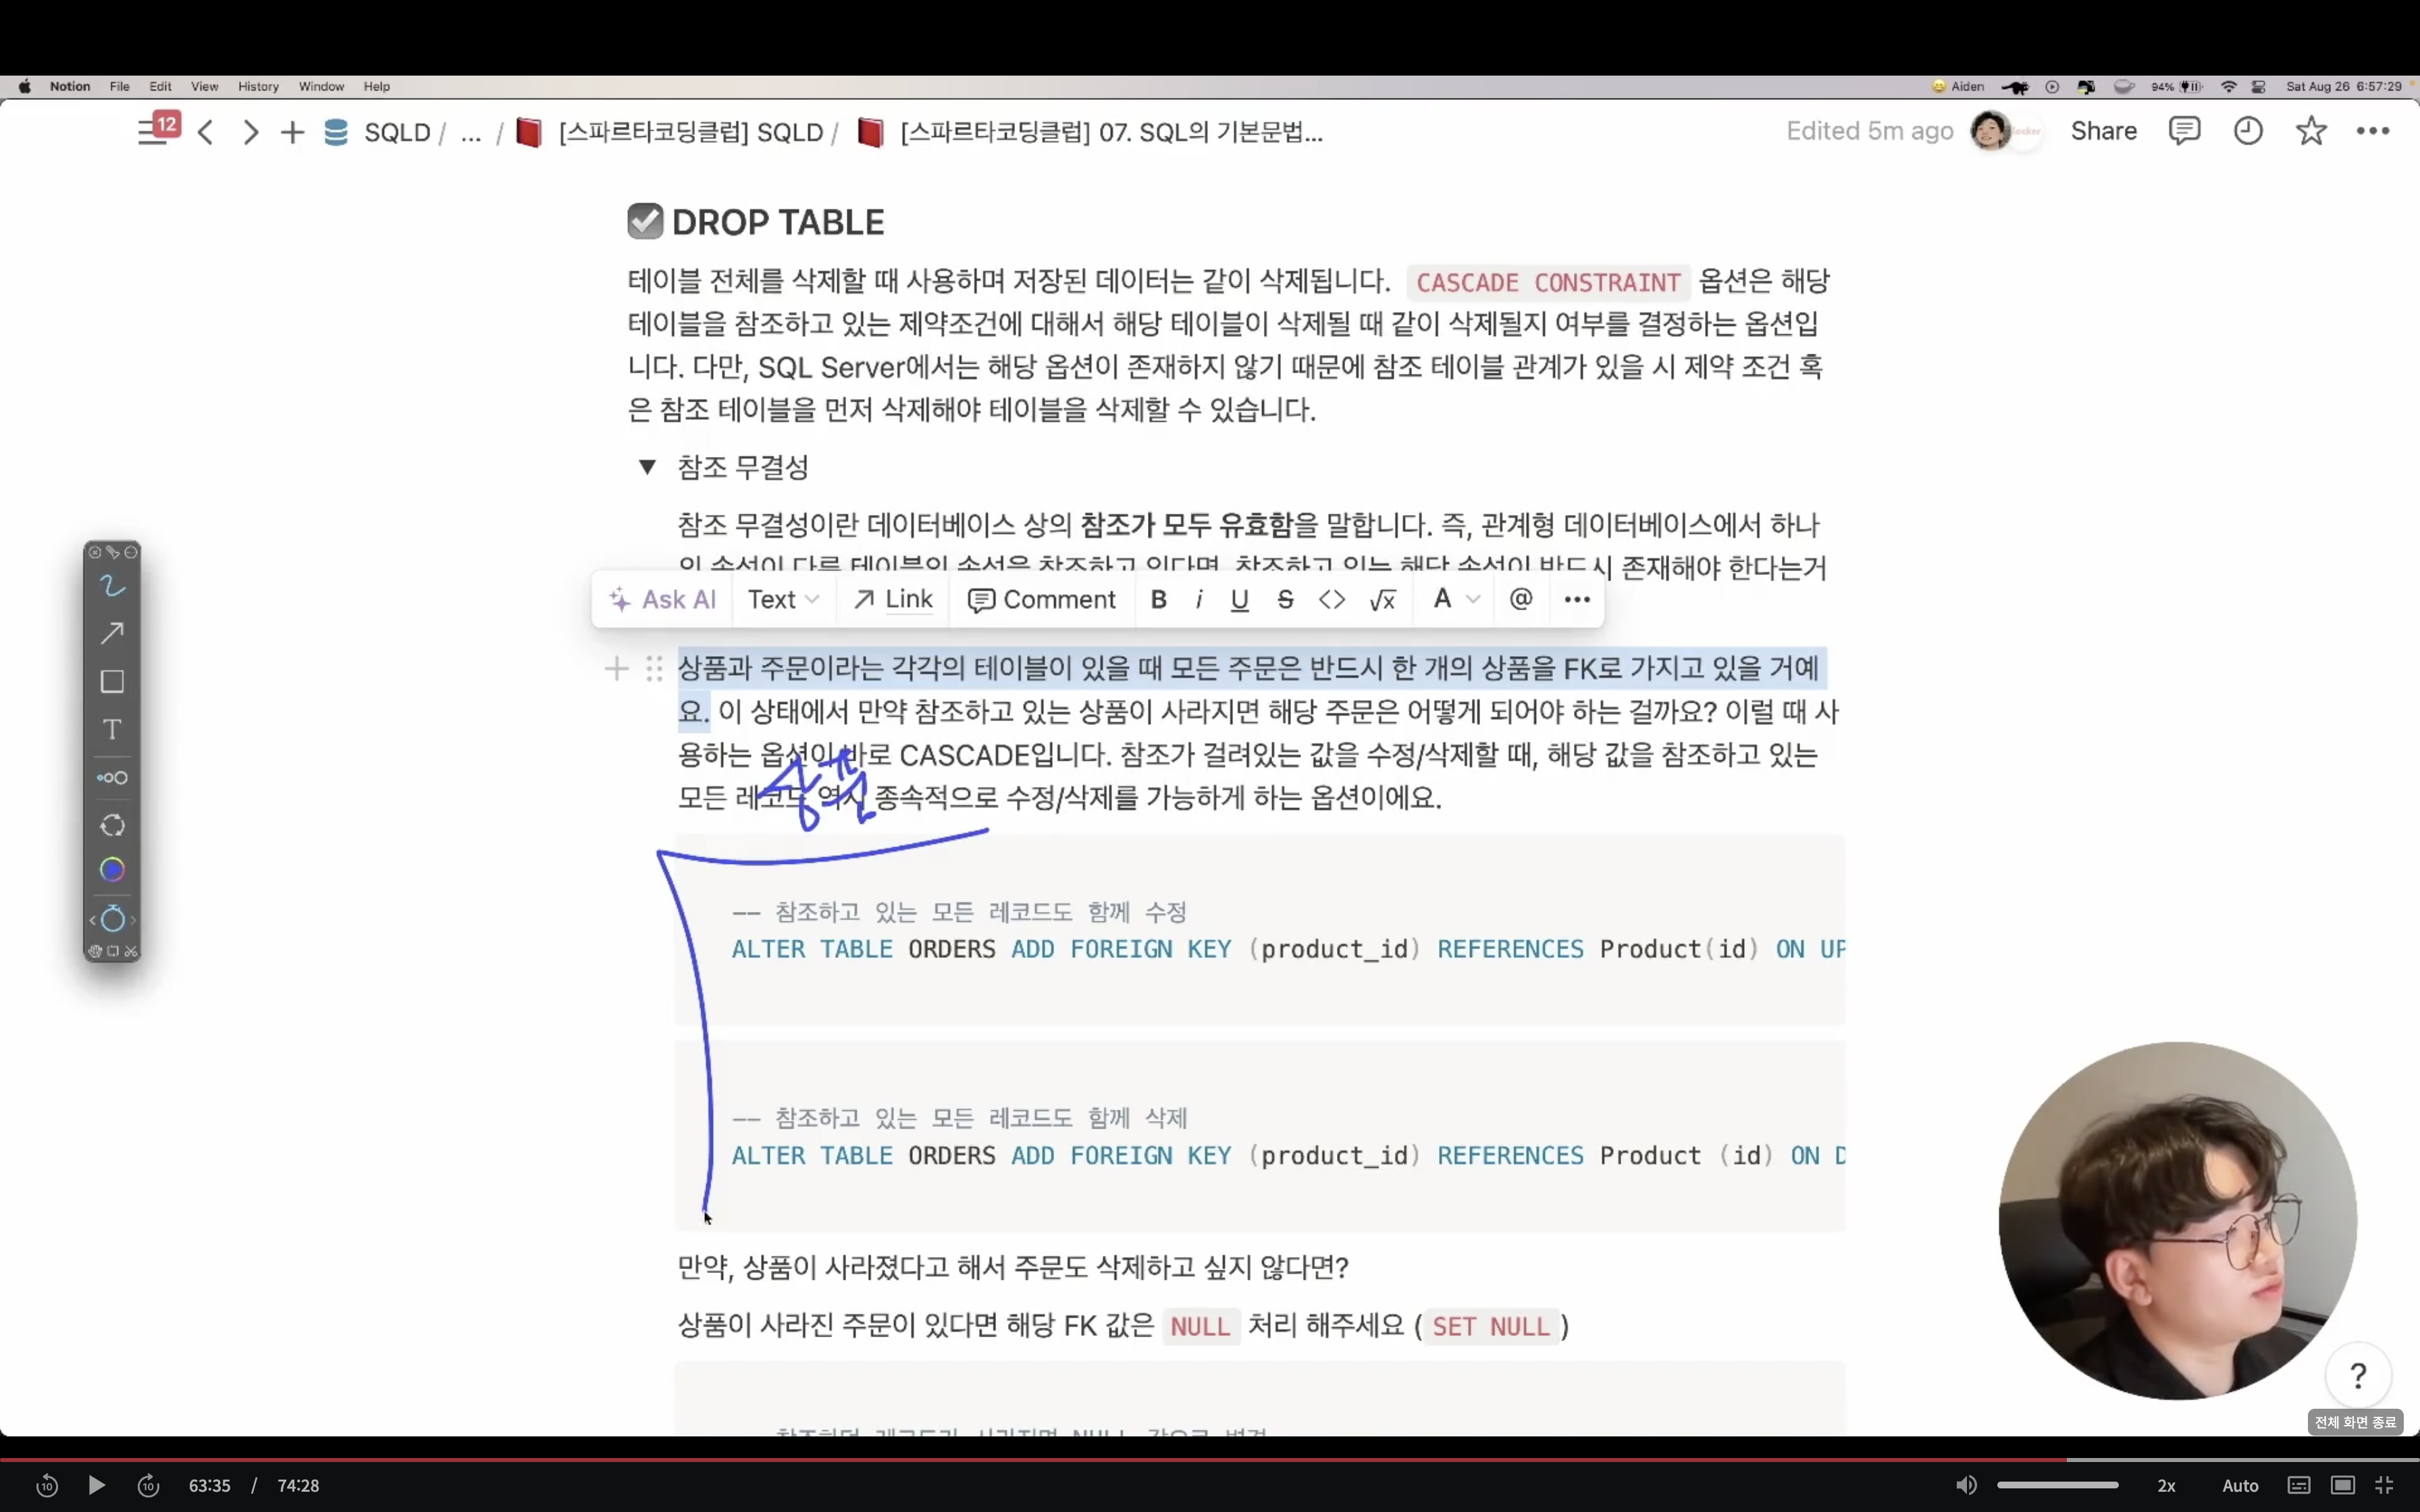This screenshot has width=2420, height=1512.
Task: Add a block with the plus handle
Action: 617,668
